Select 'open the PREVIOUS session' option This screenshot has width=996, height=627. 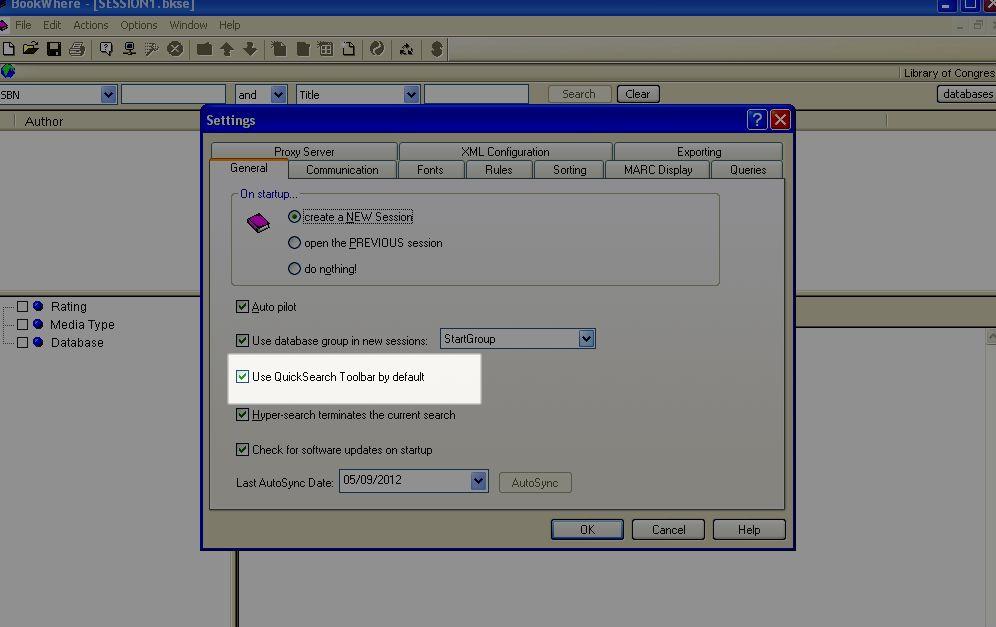294,243
